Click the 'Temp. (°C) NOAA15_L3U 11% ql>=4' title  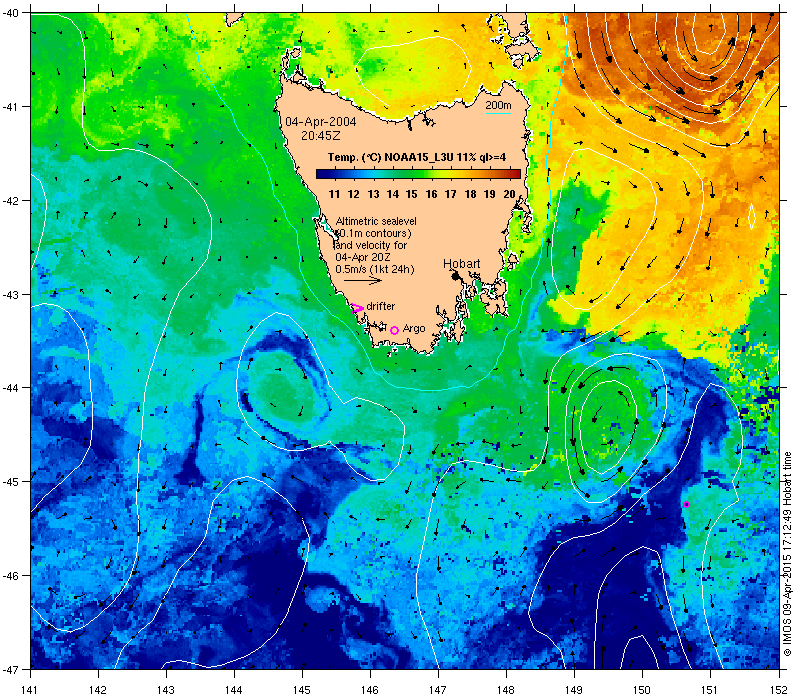pos(417,157)
